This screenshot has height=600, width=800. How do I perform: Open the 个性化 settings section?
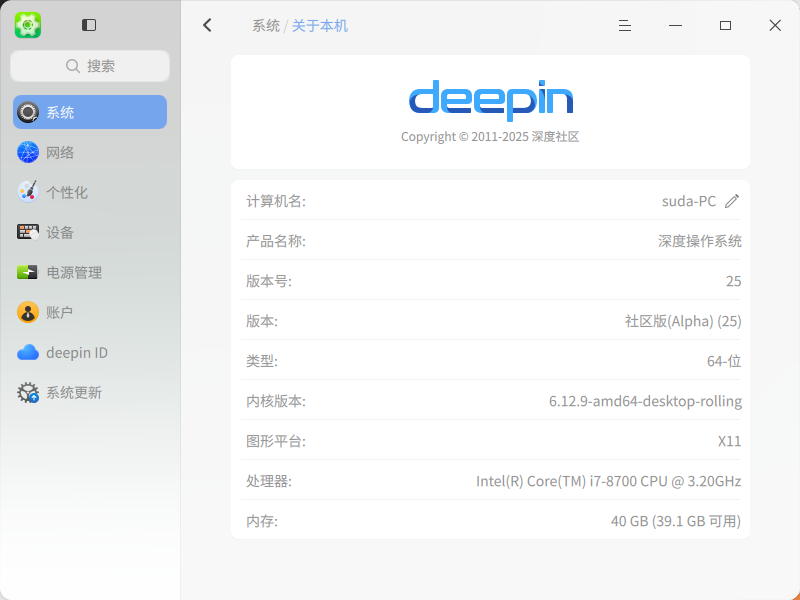[90, 192]
